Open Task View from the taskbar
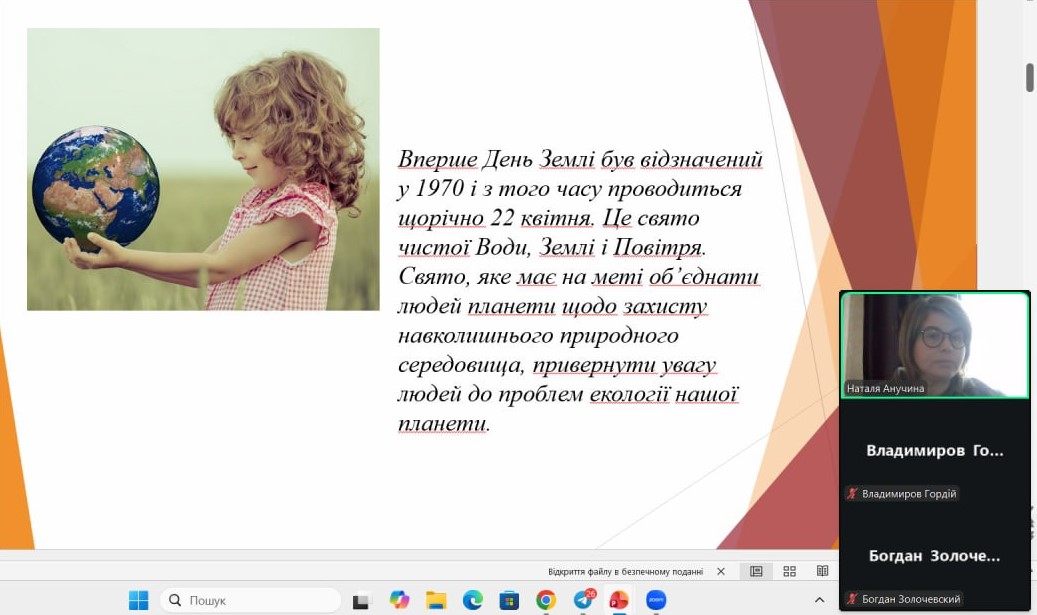Image resolution: width=1037 pixels, height=615 pixels. pos(361,600)
